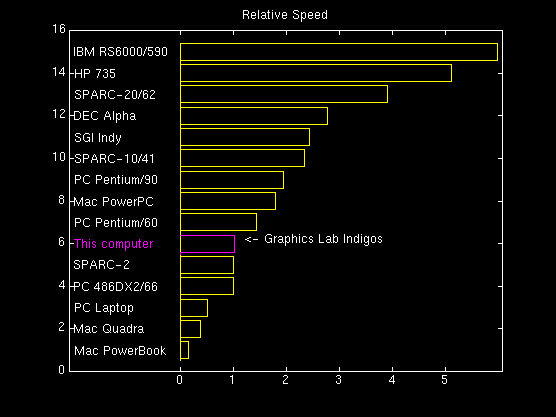Click y-axis tick label 14
Viewport: 556px width, 417px height.
pos(59,72)
